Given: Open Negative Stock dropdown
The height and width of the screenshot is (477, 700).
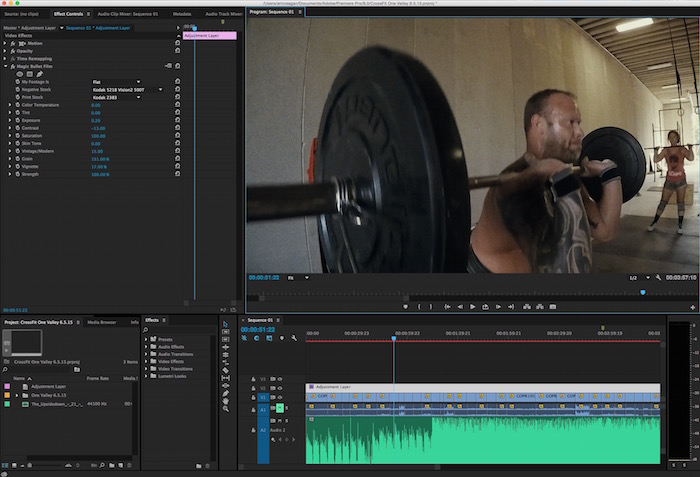Looking at the screenshot, I should [x=127, y=89].
